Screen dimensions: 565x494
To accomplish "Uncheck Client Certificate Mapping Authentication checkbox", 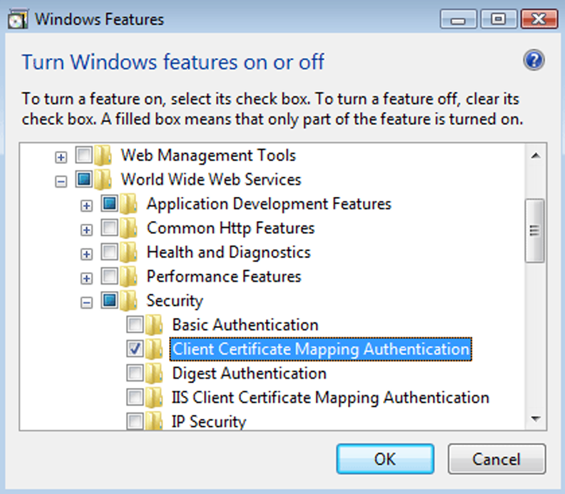I will (135, 349).
